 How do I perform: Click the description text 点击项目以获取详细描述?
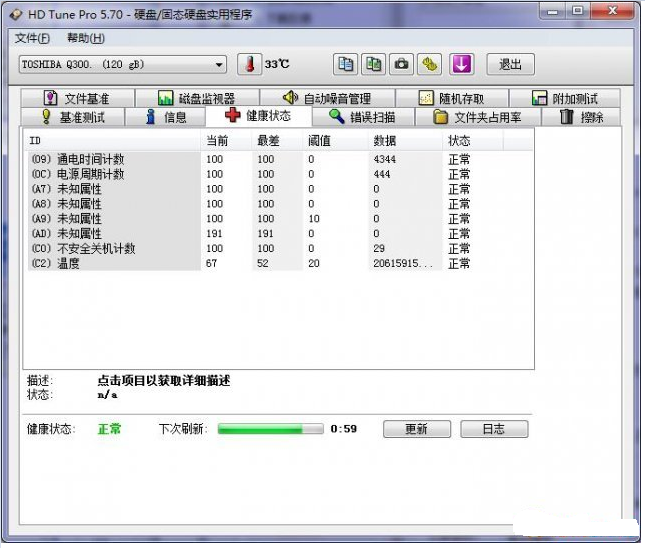164,381
